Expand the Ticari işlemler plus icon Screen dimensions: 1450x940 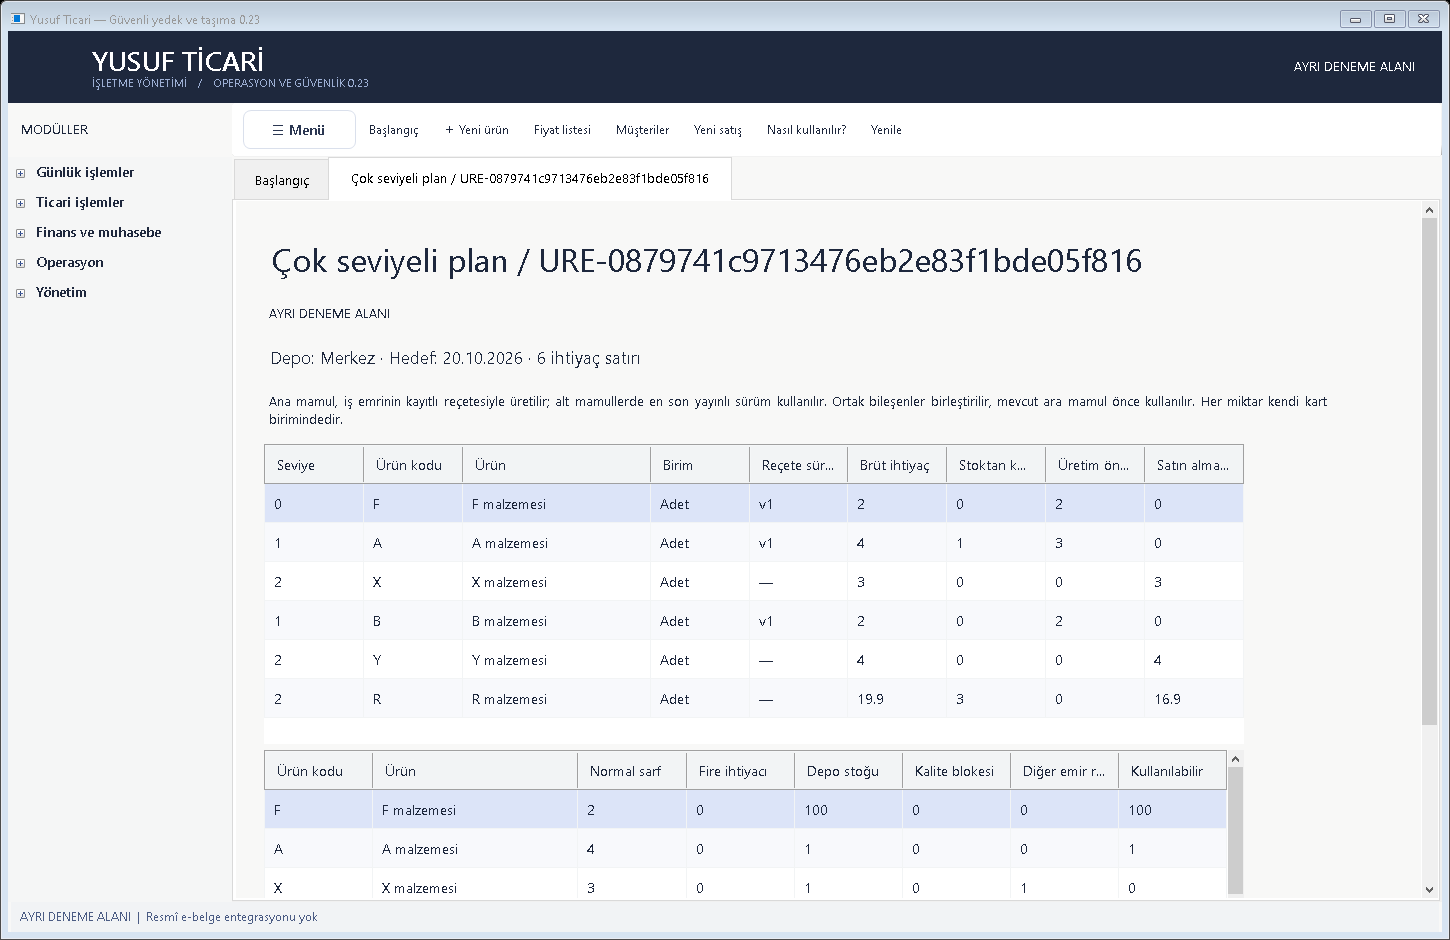[x=20, y=203]
